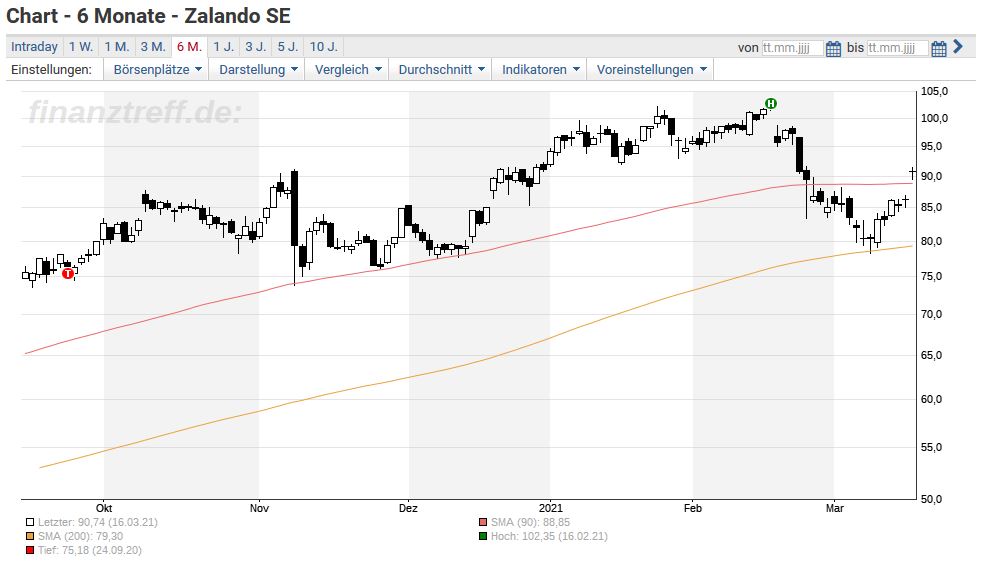The image size is (984, 563).
Task: Click the 'Feb' x-axis month label
Action: point(693,508)
